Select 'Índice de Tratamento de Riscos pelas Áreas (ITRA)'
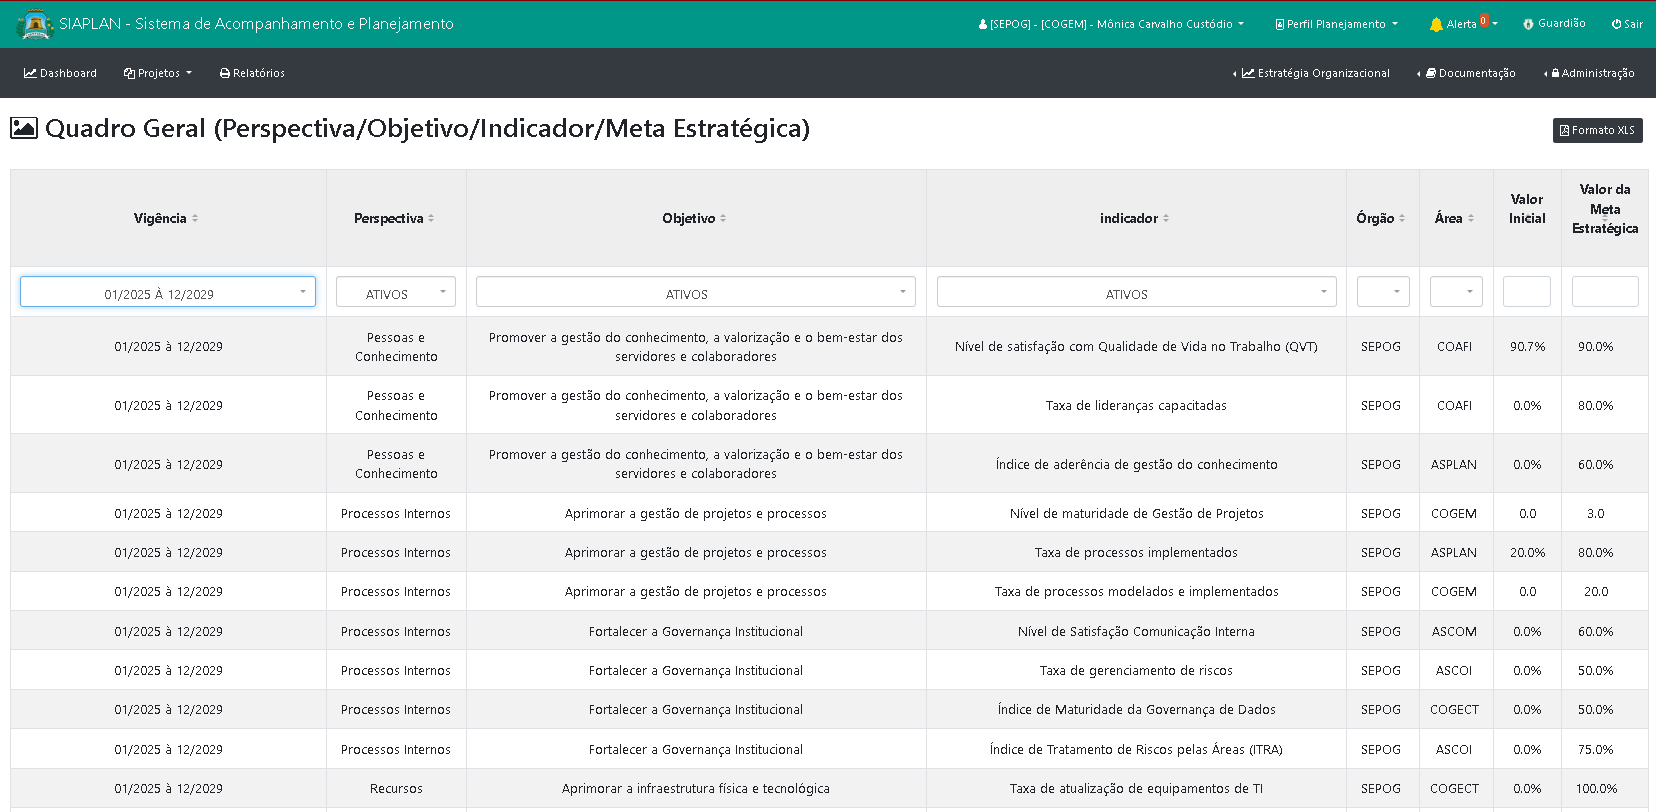Viewport: 1656px width, 812px height. pyautogui.click(x=1136, y=750)
